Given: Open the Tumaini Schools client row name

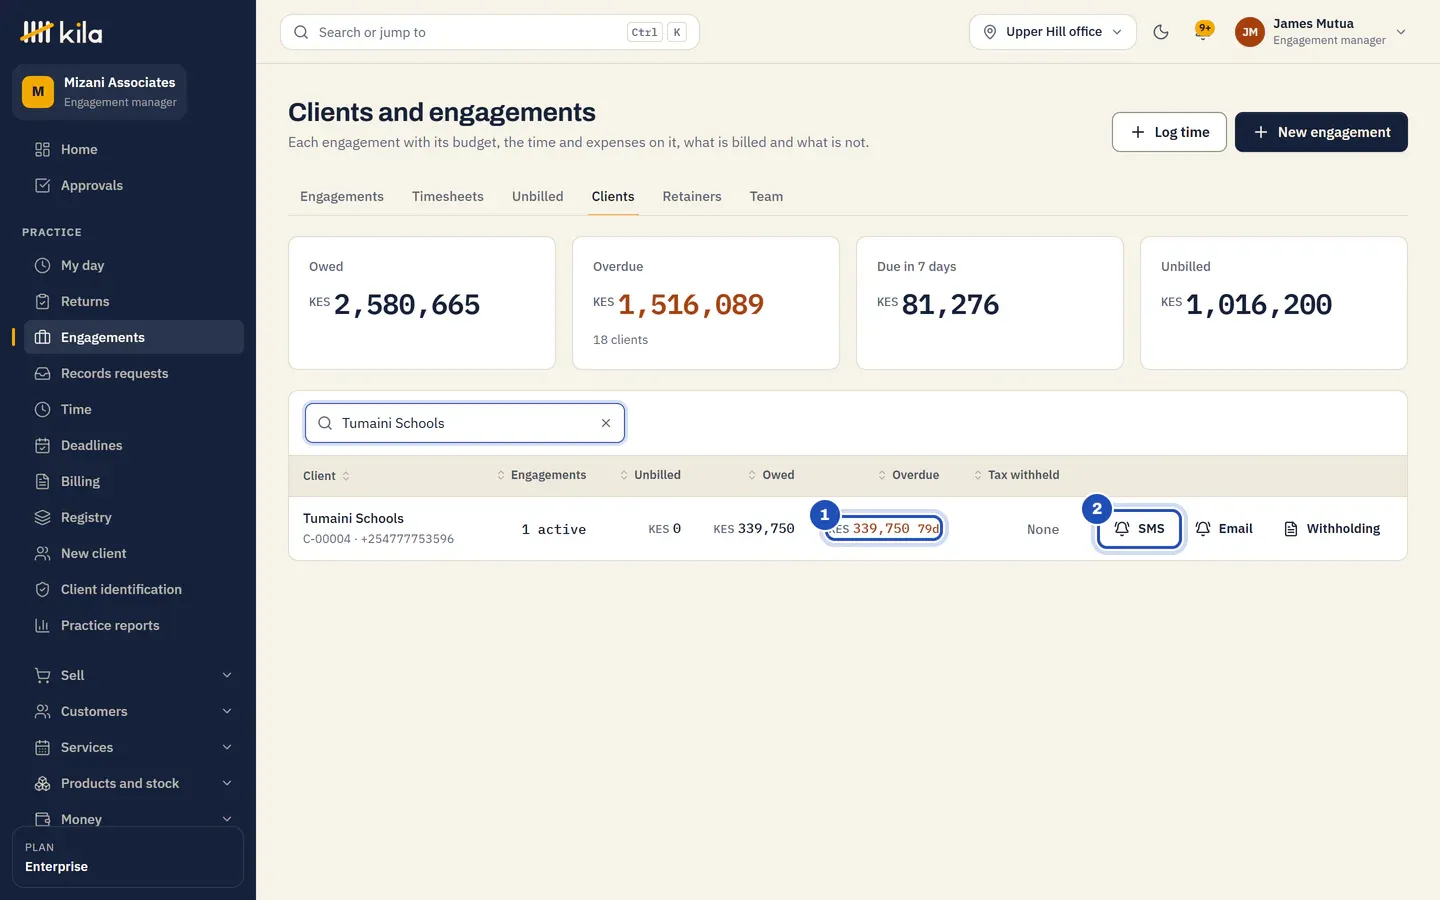Looking at the screenshot, I should tap(353, 518).
